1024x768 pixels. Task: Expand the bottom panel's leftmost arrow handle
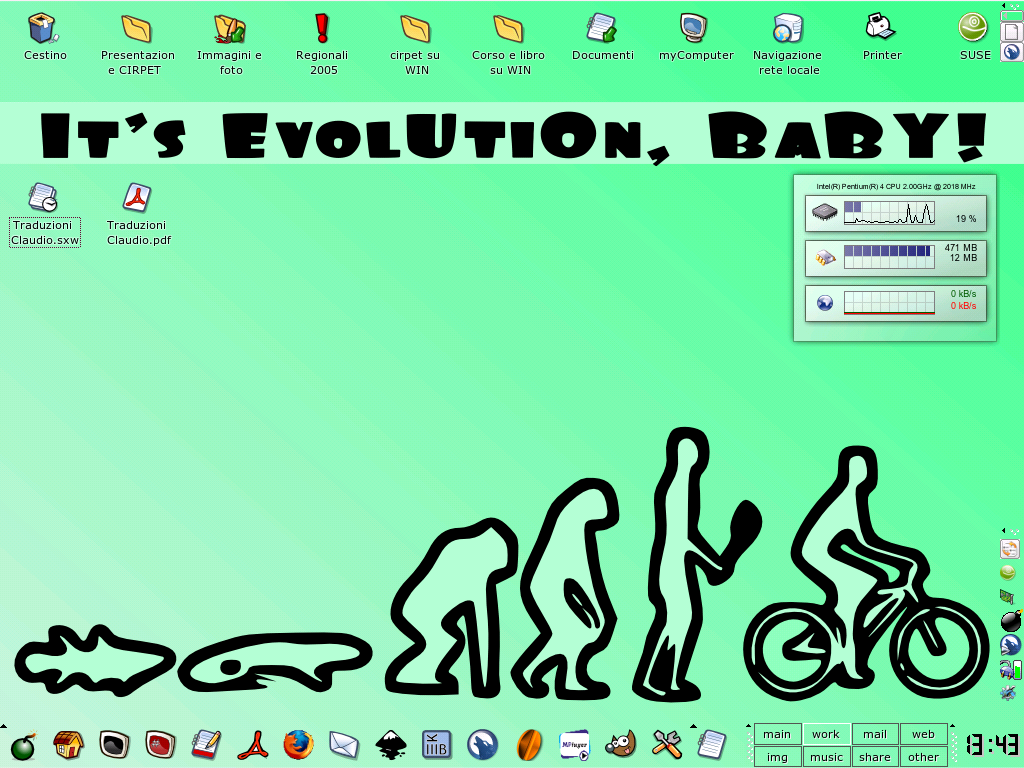tap(3, 726)
